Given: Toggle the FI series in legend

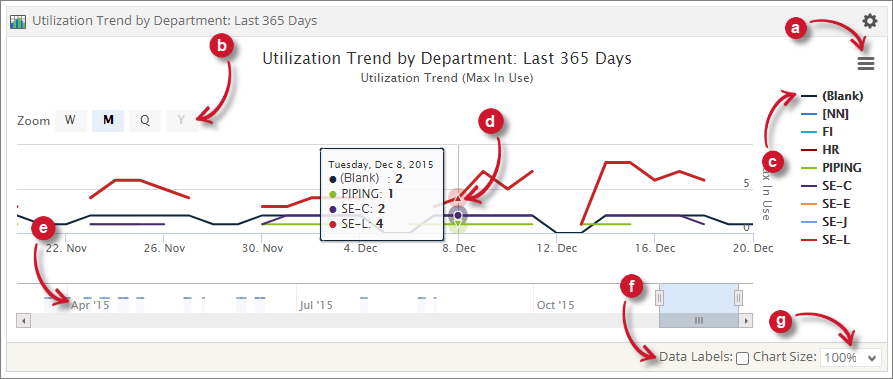Looking at the screenshot, I should pos(817,132).
